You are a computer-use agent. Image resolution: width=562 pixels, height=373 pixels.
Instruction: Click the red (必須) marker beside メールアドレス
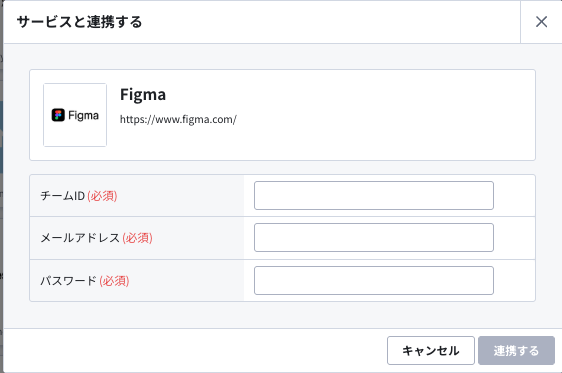137,238
